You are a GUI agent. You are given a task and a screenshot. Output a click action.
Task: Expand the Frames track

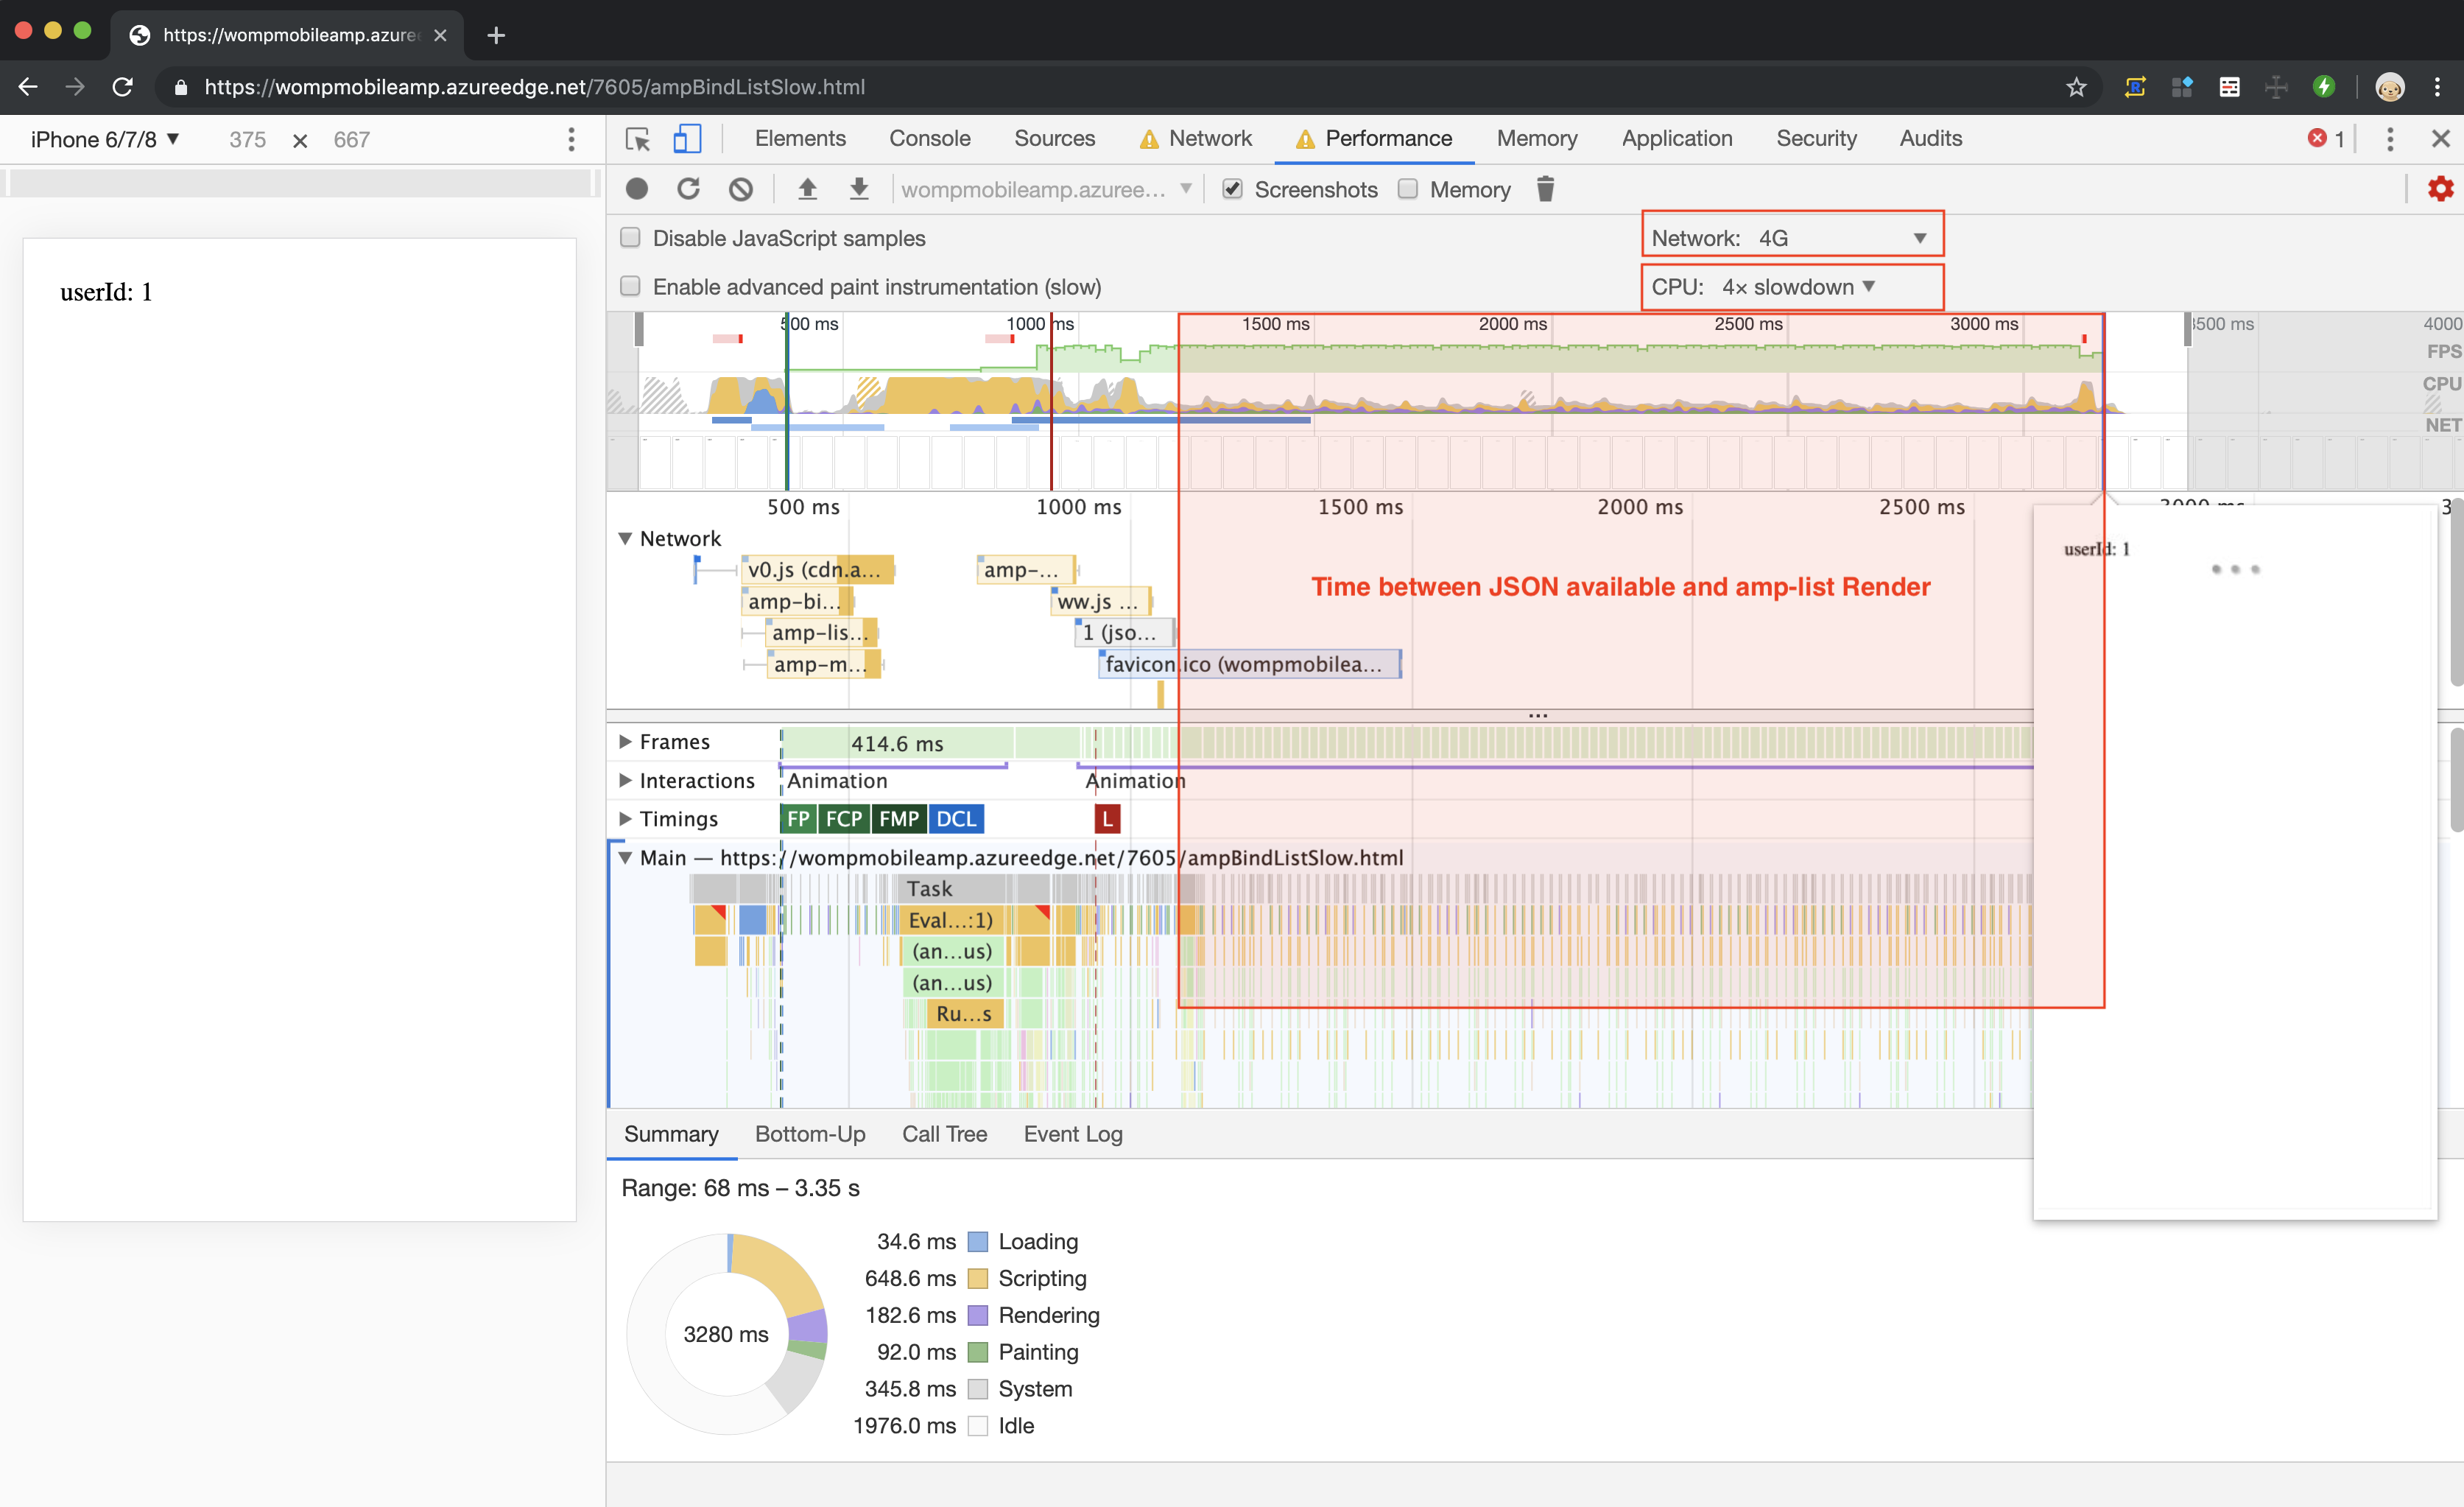point(625,742)
